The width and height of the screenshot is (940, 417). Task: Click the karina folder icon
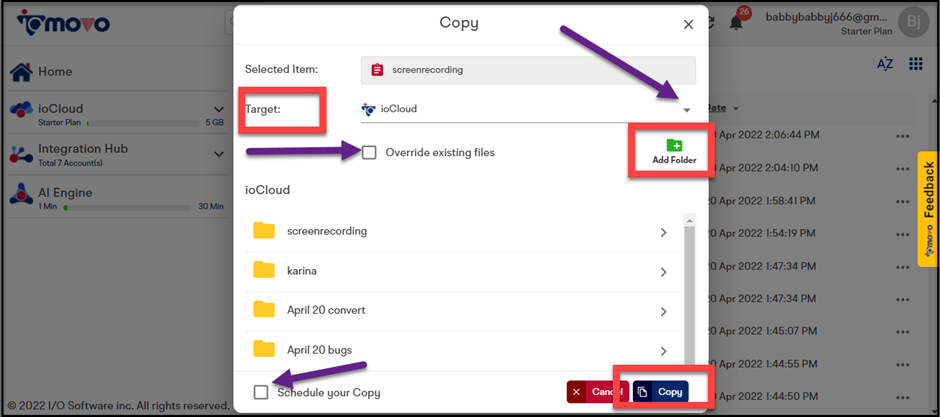pos(264,270)
